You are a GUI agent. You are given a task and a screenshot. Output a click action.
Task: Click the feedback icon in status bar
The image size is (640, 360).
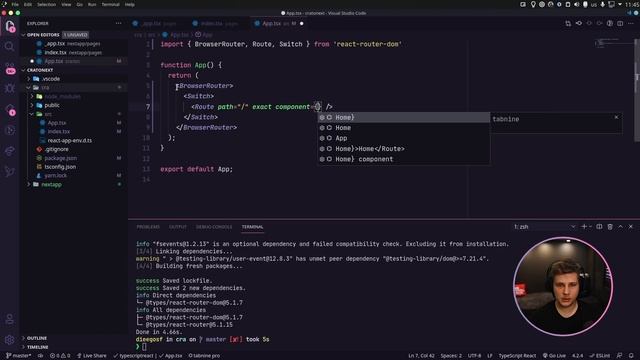619,356
